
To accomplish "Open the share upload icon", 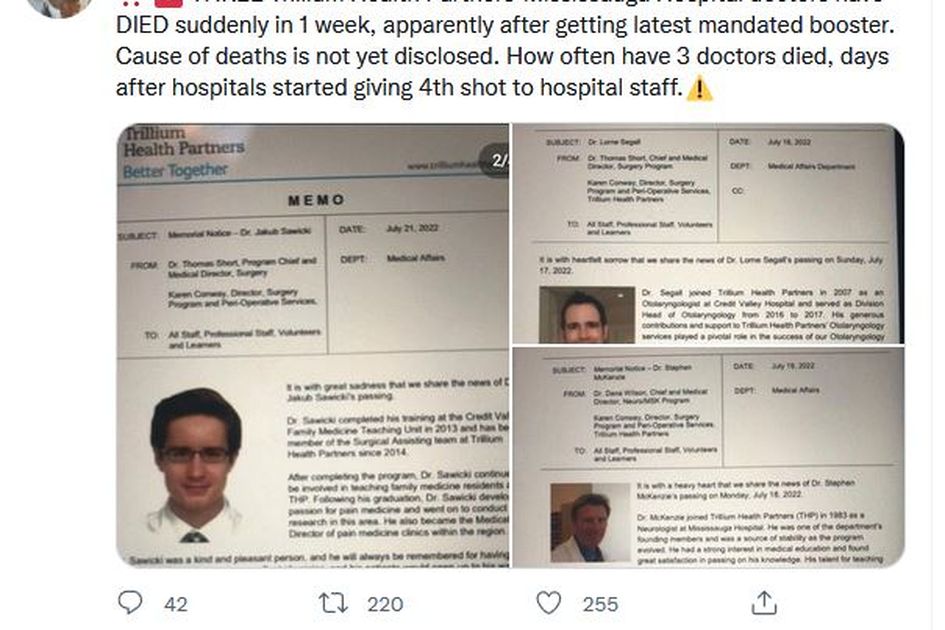I will (764, 602).
